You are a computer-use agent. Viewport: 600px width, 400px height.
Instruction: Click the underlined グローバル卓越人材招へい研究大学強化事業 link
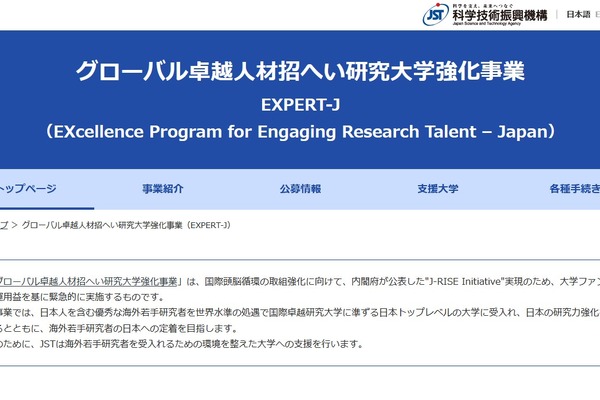pos(88,282)
